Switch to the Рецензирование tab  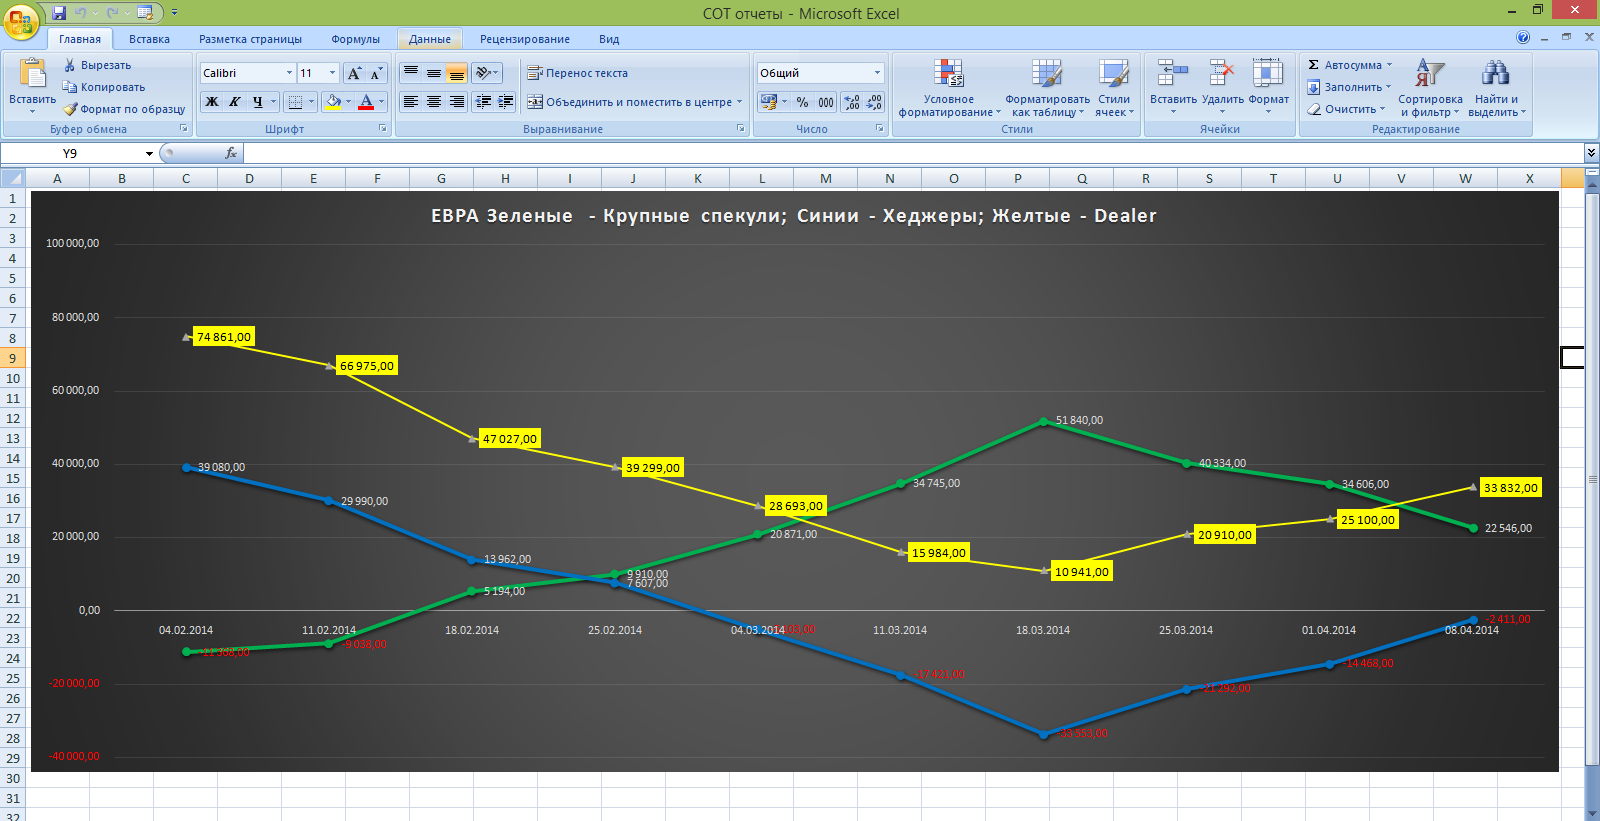(x=525, y=39)
